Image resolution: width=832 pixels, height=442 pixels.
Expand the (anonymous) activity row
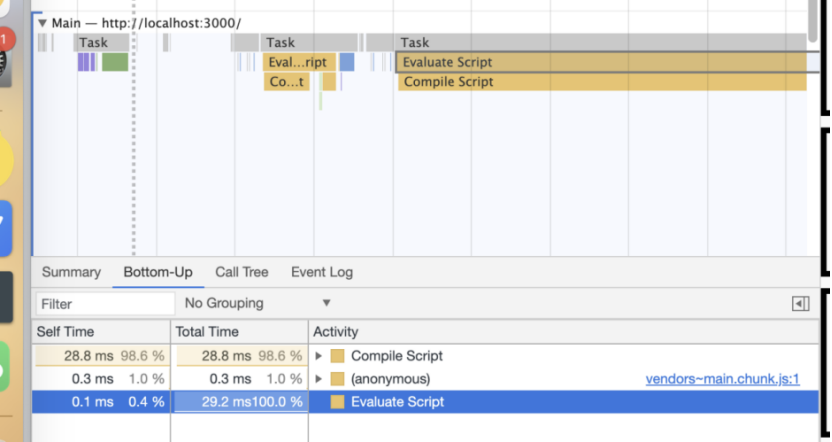point(319,379)
